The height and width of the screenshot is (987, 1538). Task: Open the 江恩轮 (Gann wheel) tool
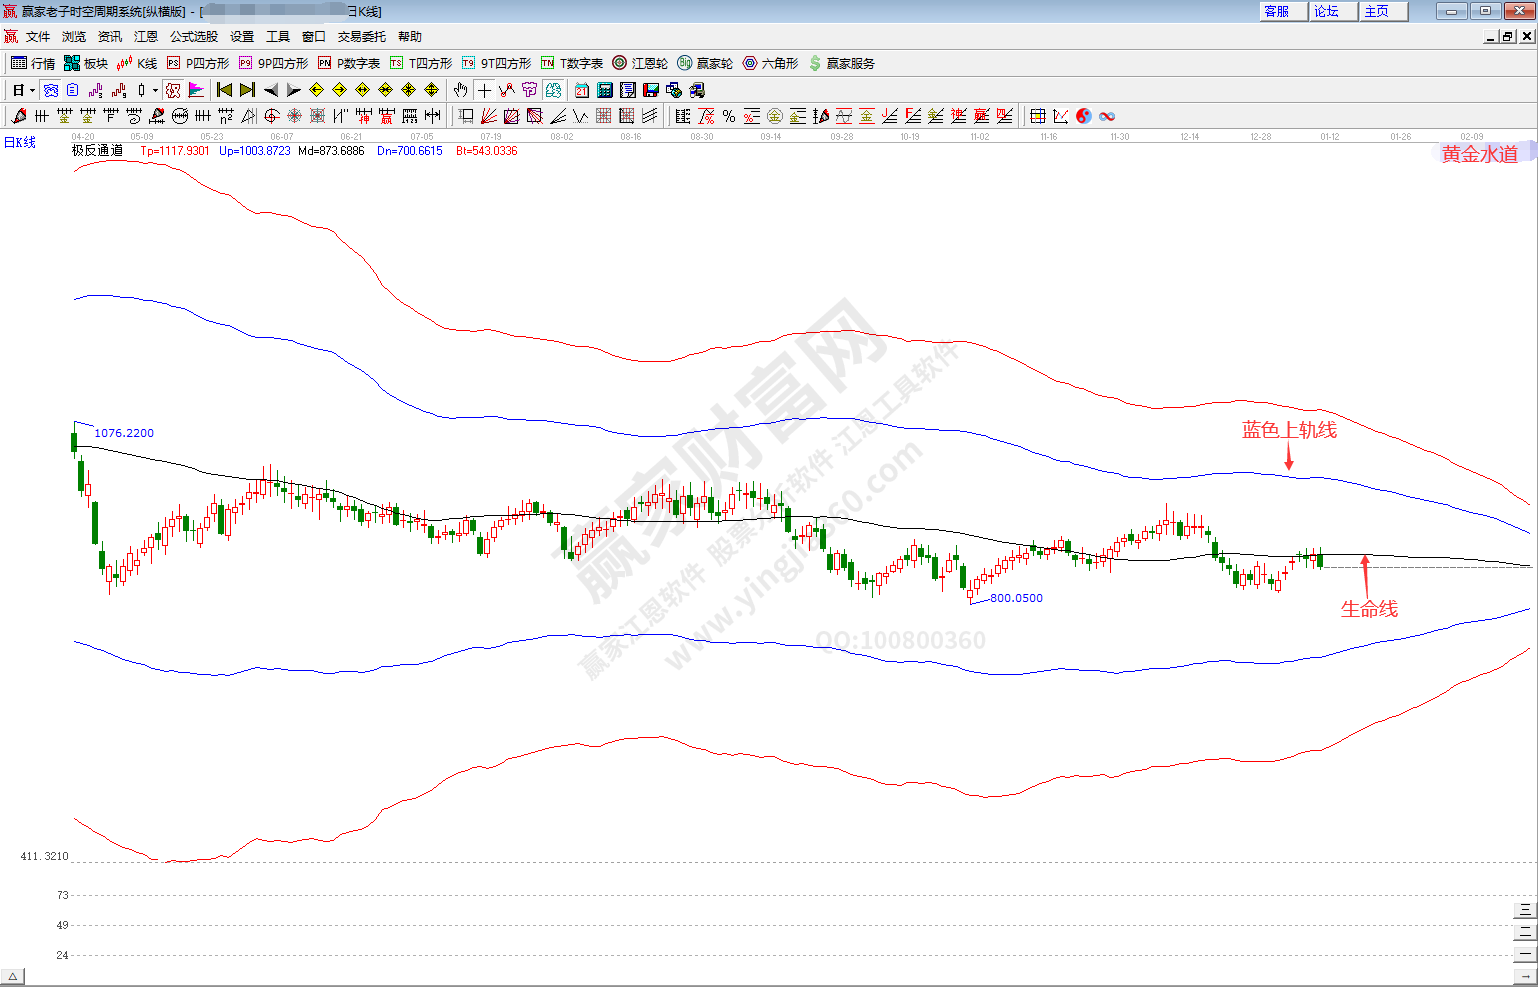640,63
